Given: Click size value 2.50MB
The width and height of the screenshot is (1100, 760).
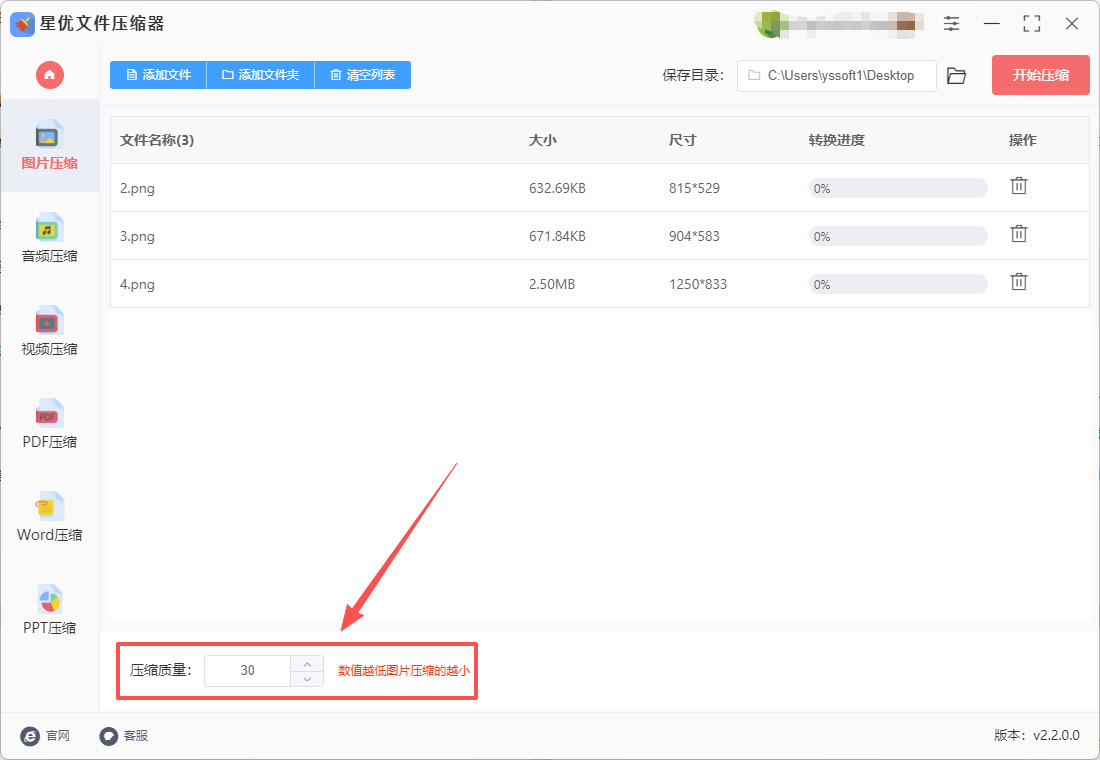Looking at the screenshot, I should [552, 284].
